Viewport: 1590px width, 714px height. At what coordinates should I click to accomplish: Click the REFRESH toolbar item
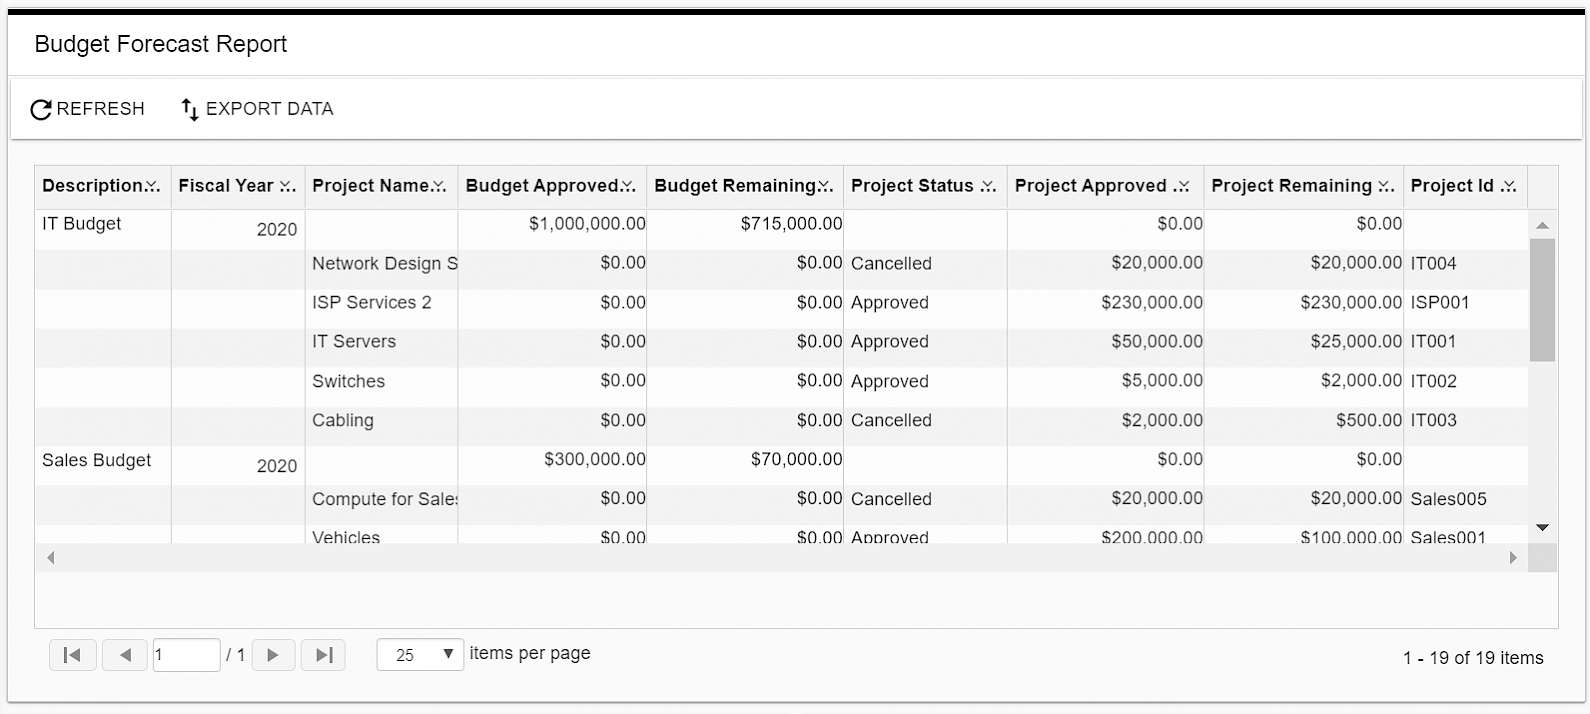(88, 109)
